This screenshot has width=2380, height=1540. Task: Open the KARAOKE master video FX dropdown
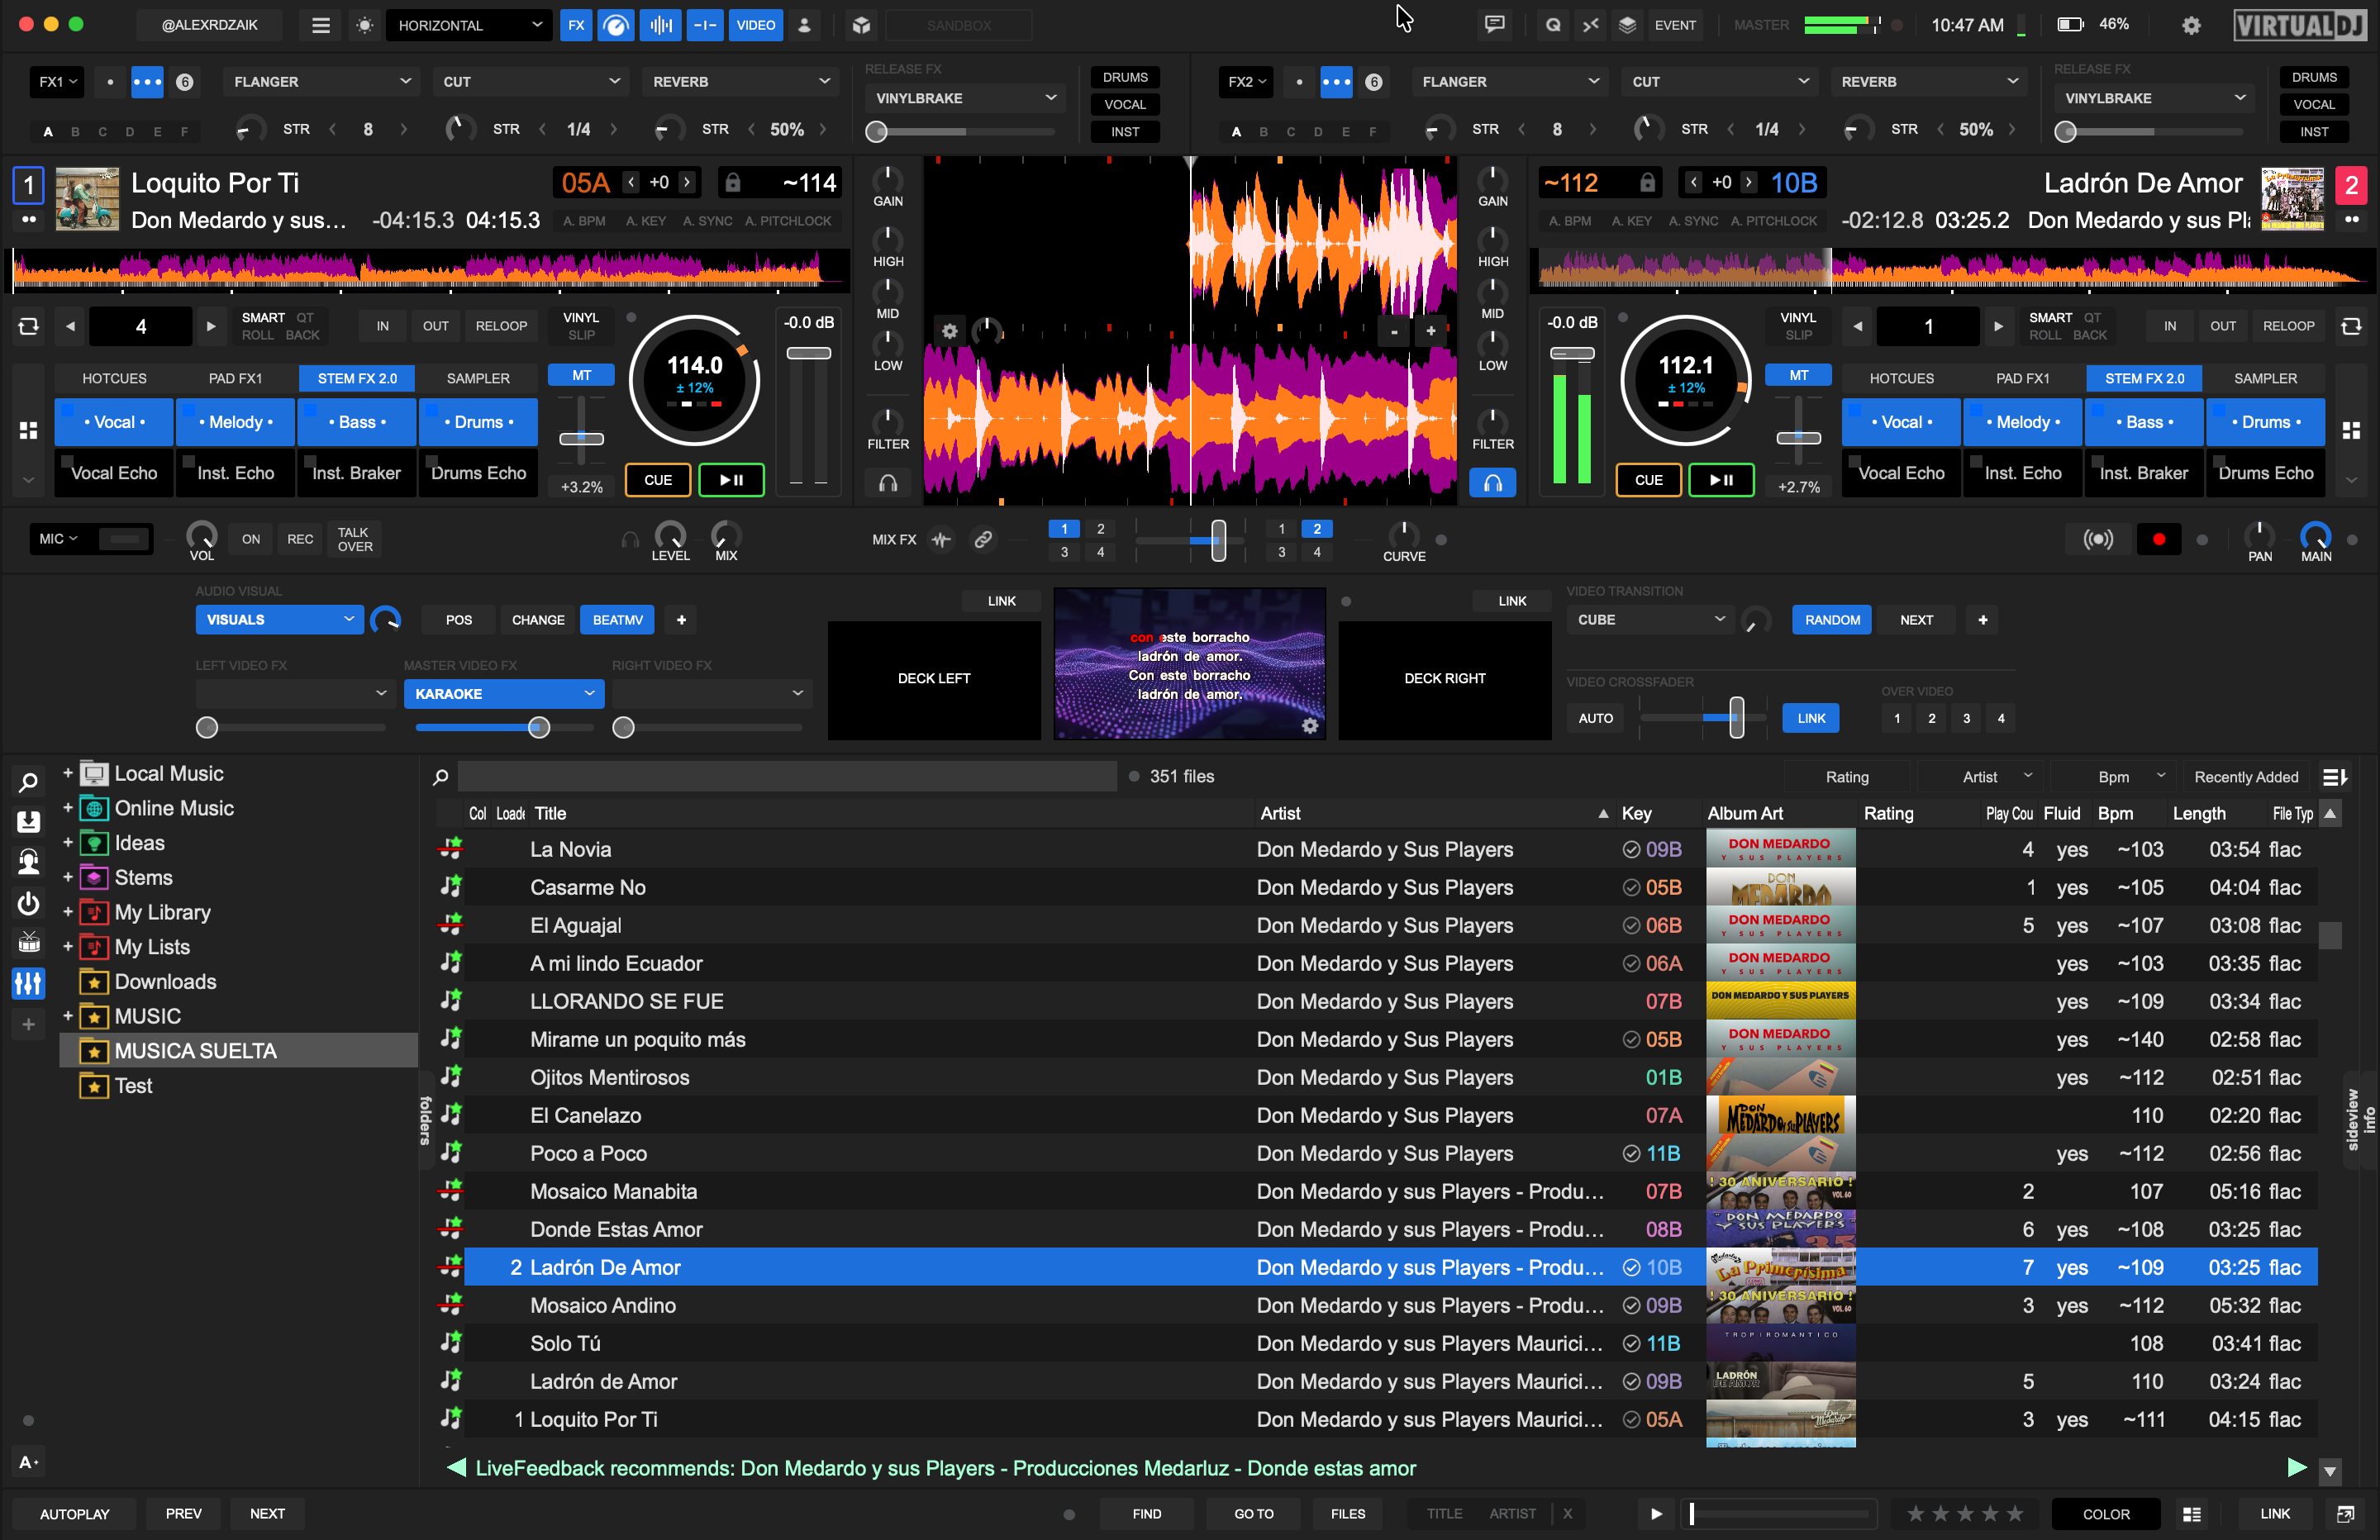coord(503,694)
